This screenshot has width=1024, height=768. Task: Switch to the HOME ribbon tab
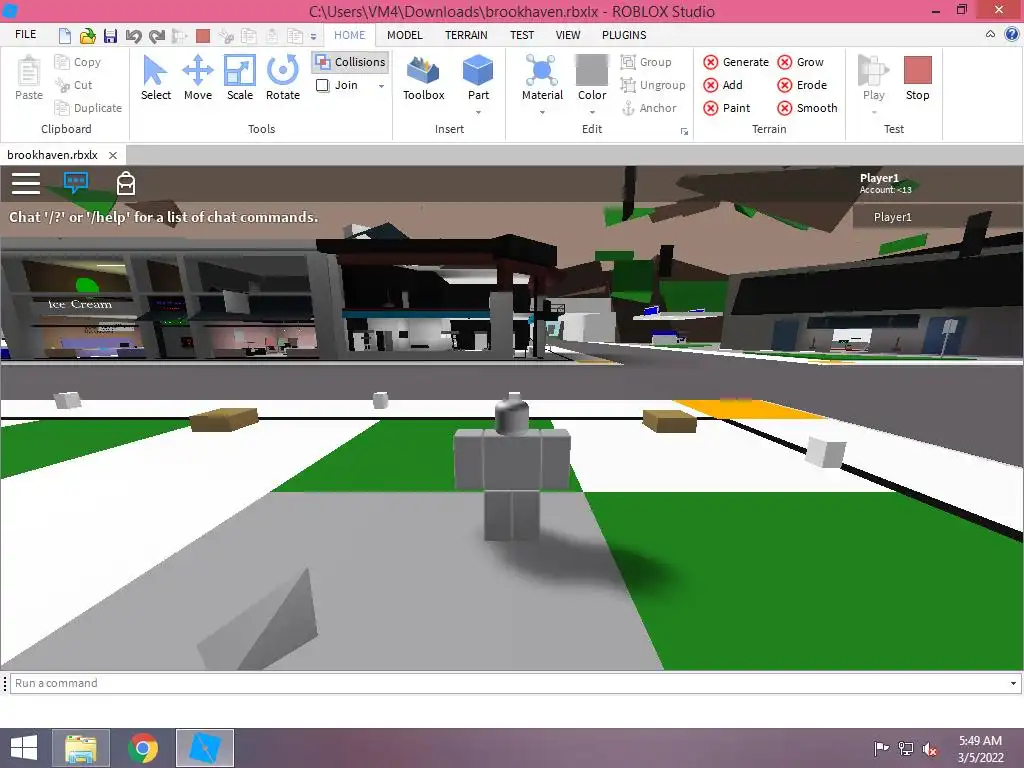click(x=349, y=35)
